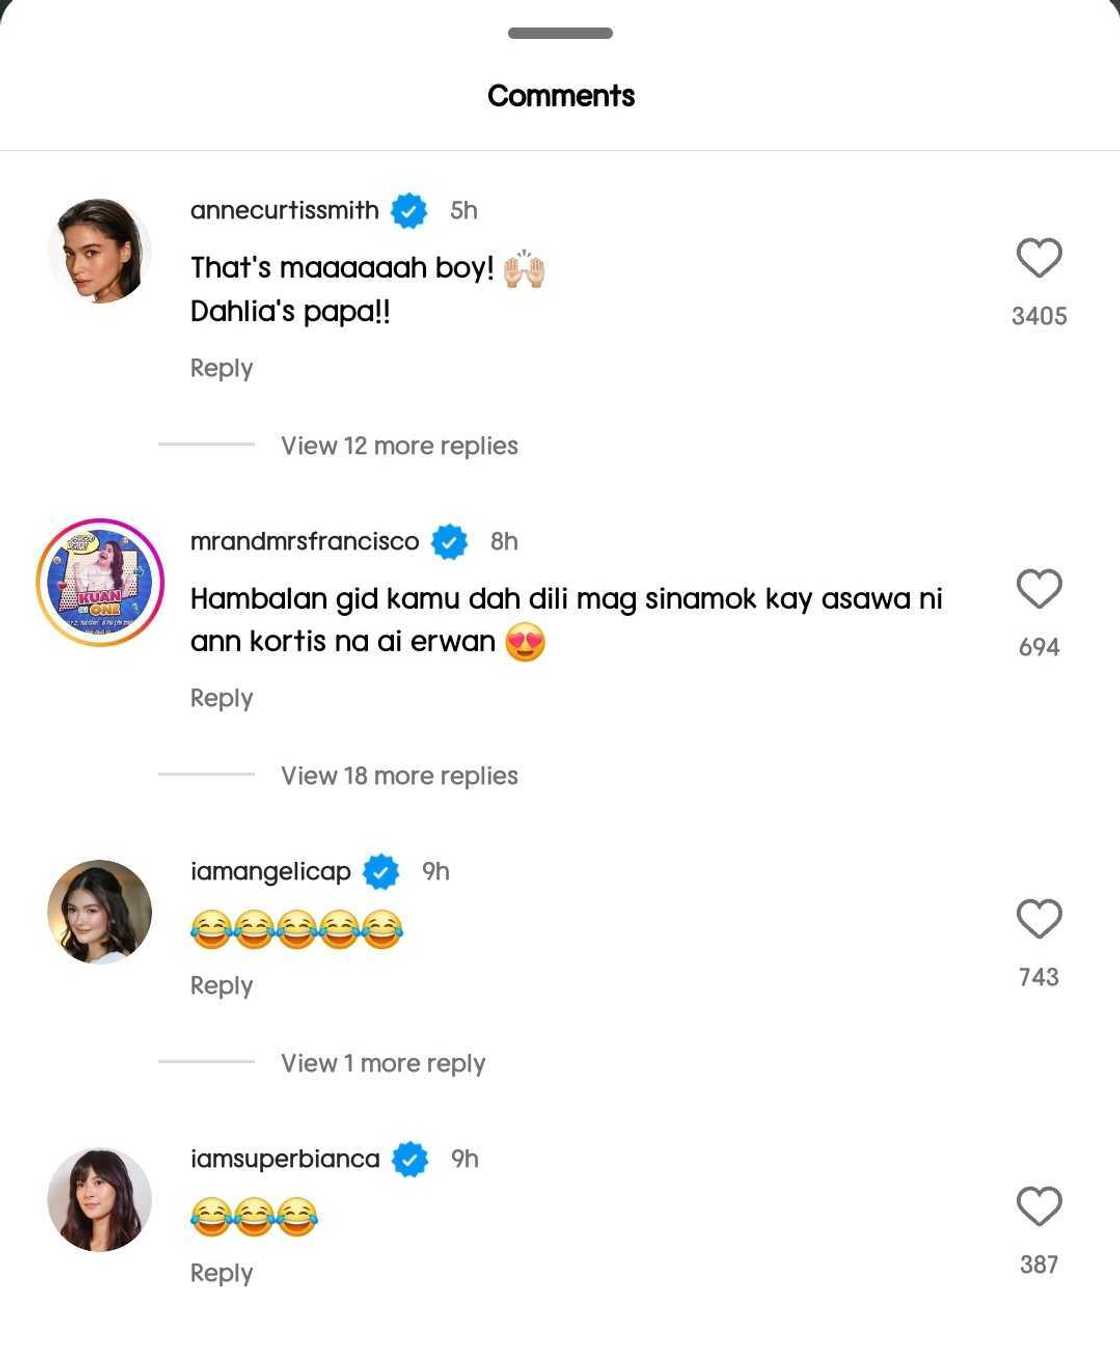Reply to annecurtissmith's comment
Viewport: 1120px width, 1346px height.
coord(221,368)
